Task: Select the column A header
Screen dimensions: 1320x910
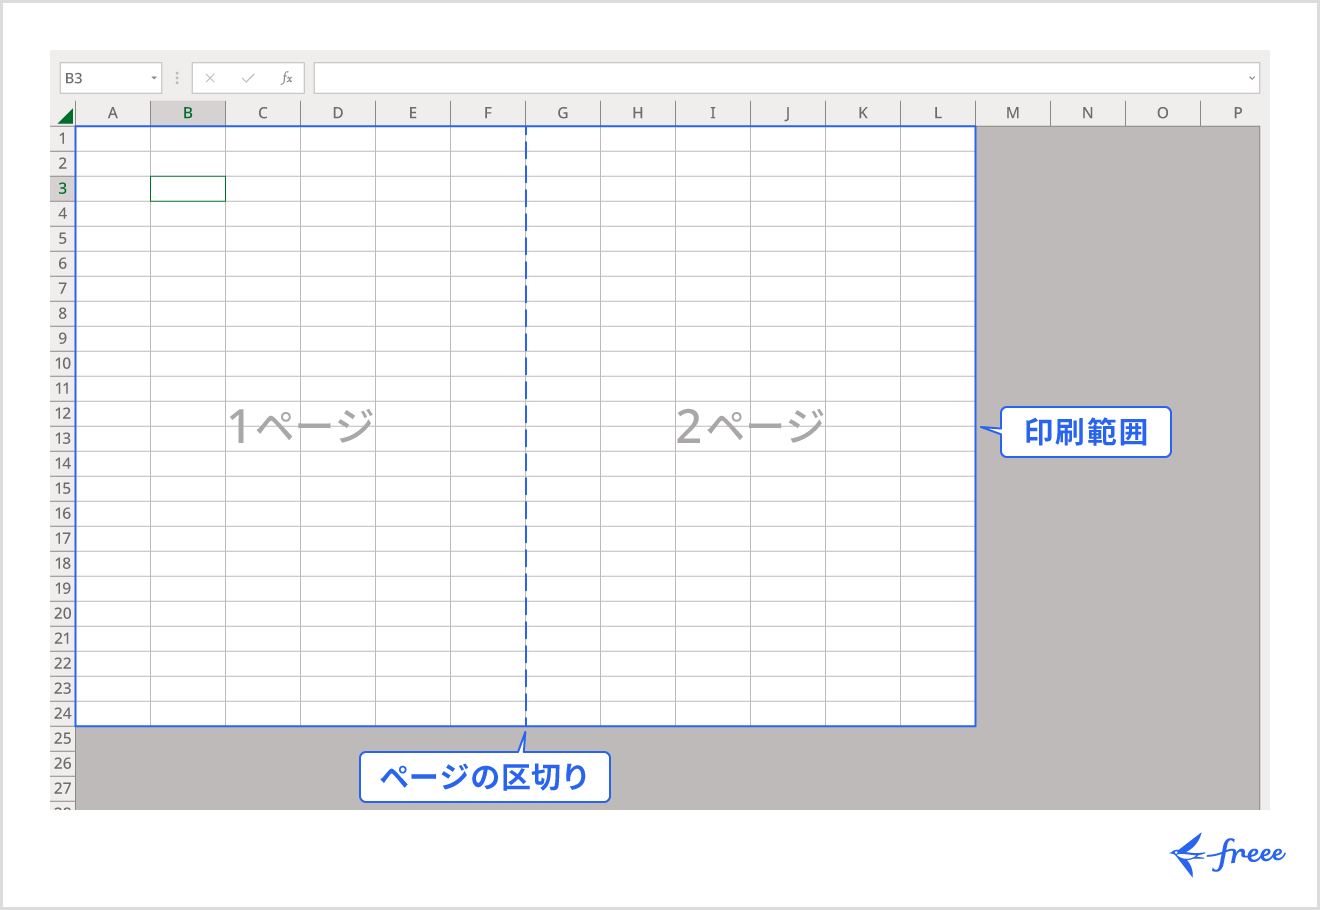Action: tap(112, 112)
